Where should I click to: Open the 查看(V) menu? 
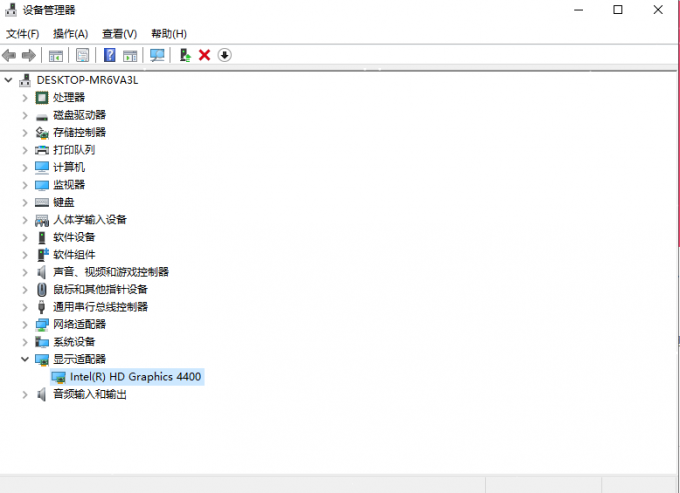119,33
